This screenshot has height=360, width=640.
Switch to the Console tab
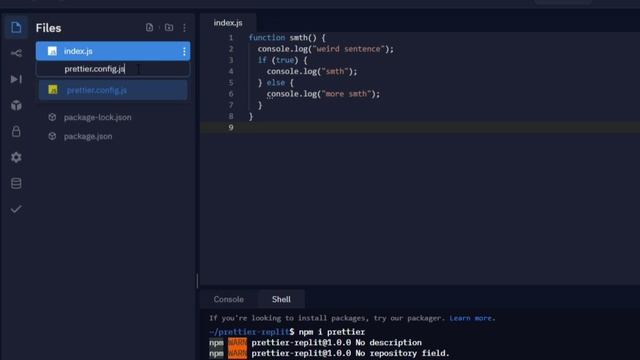pyautogui.click(x=229, y=299)
